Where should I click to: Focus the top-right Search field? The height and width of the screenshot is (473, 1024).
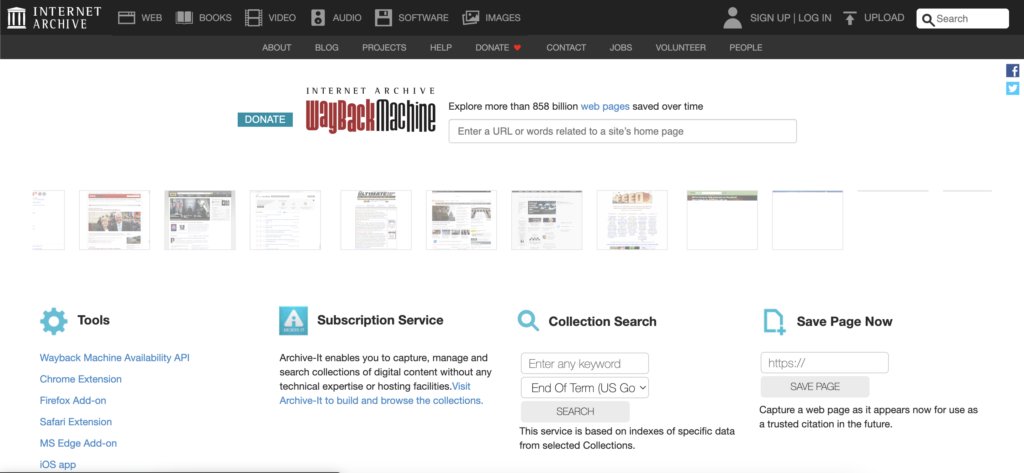pos(963,19)
